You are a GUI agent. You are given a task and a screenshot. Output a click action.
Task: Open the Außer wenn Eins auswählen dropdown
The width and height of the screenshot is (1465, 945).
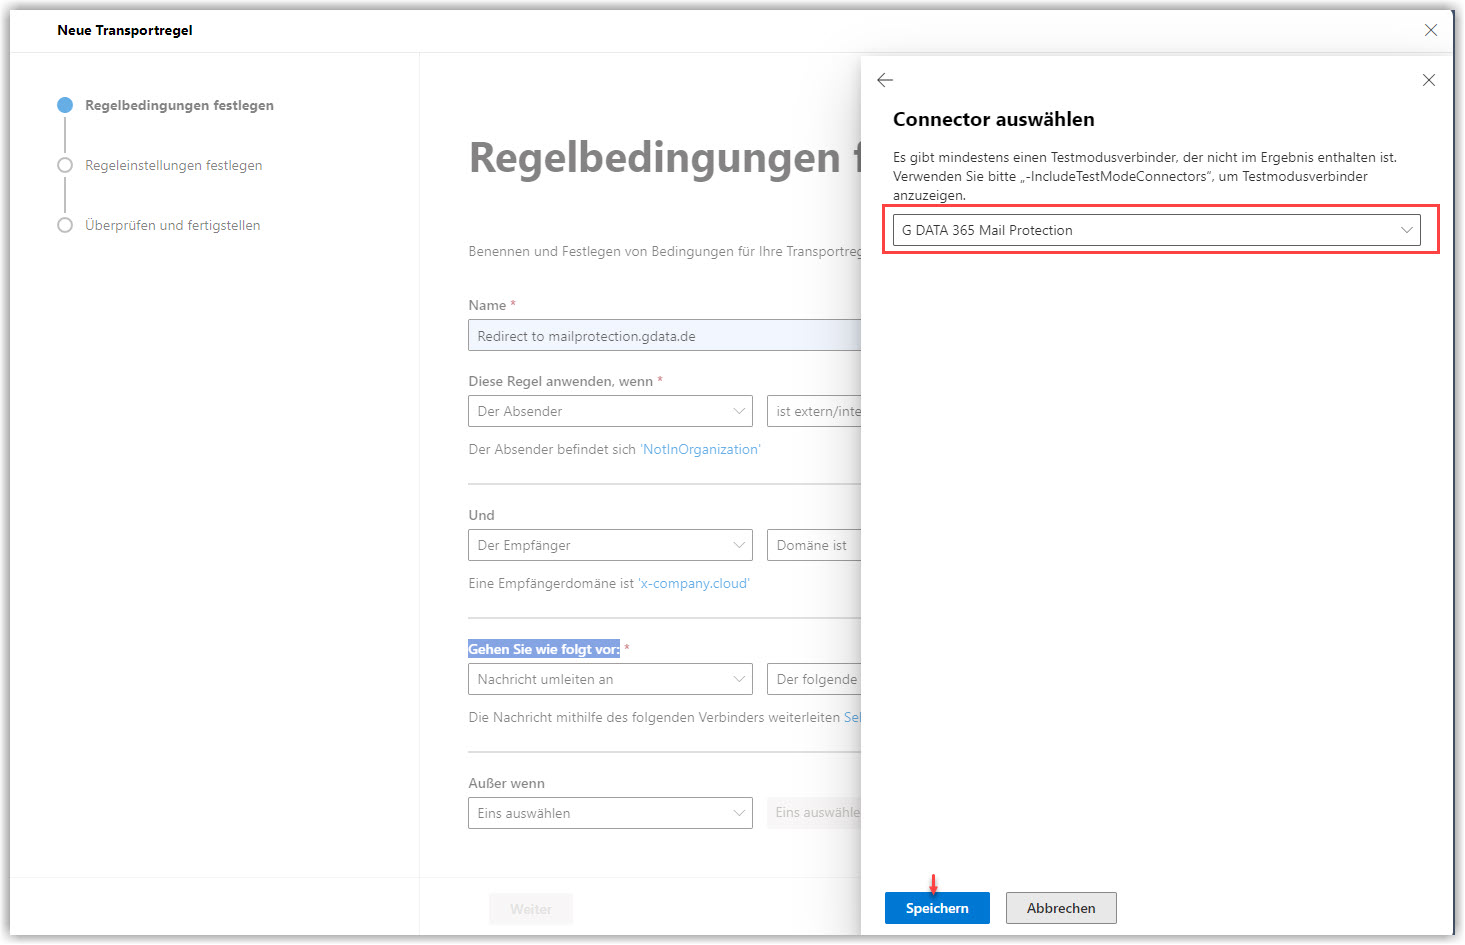tap(610, 813)
